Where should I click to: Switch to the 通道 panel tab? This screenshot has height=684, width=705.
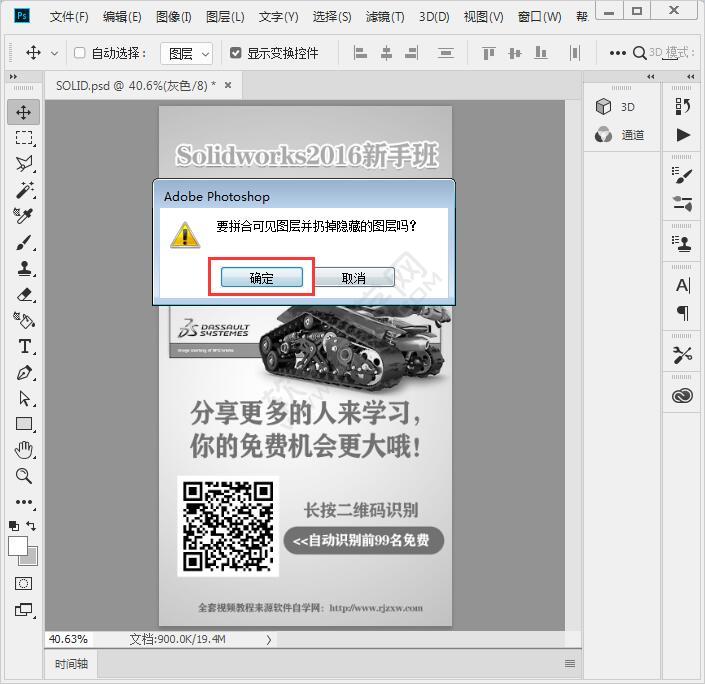point(620,135)
